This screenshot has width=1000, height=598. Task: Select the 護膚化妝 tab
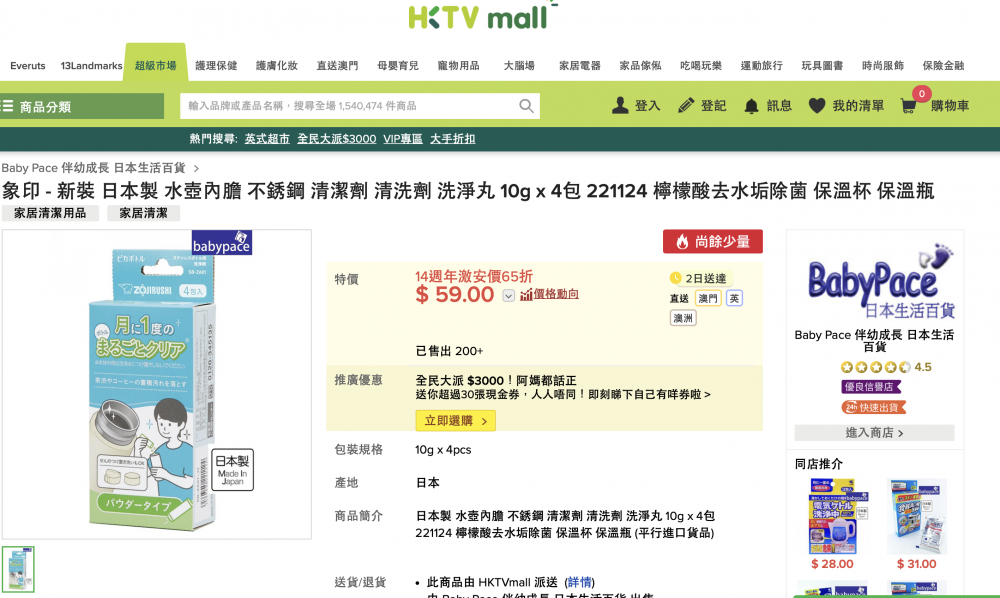[x=277, y=66]
